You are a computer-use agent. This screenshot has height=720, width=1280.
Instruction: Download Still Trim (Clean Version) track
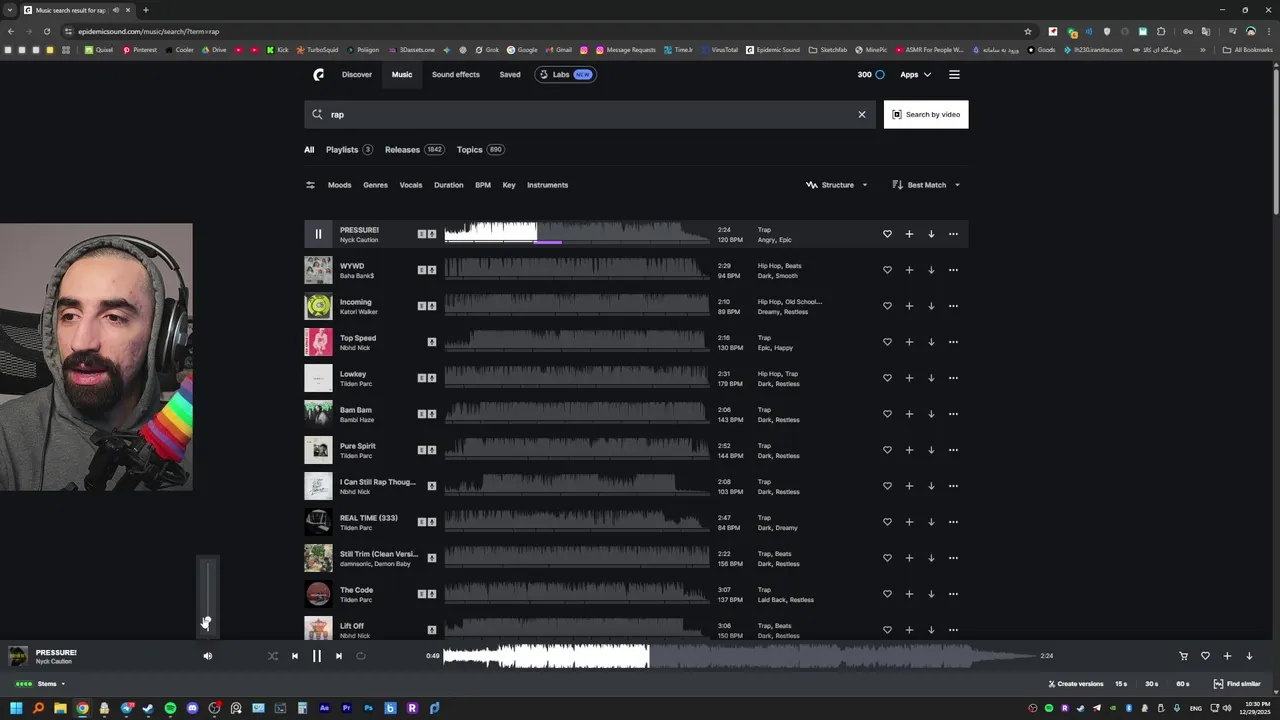point(931,558)
